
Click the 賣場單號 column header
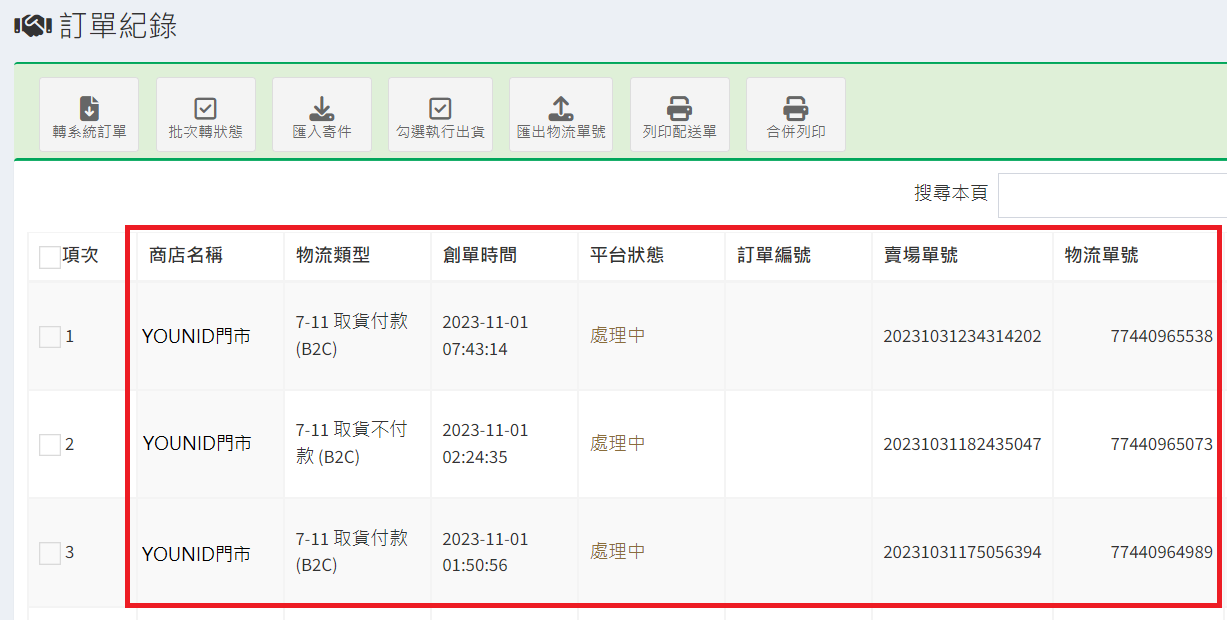(921, 256)
